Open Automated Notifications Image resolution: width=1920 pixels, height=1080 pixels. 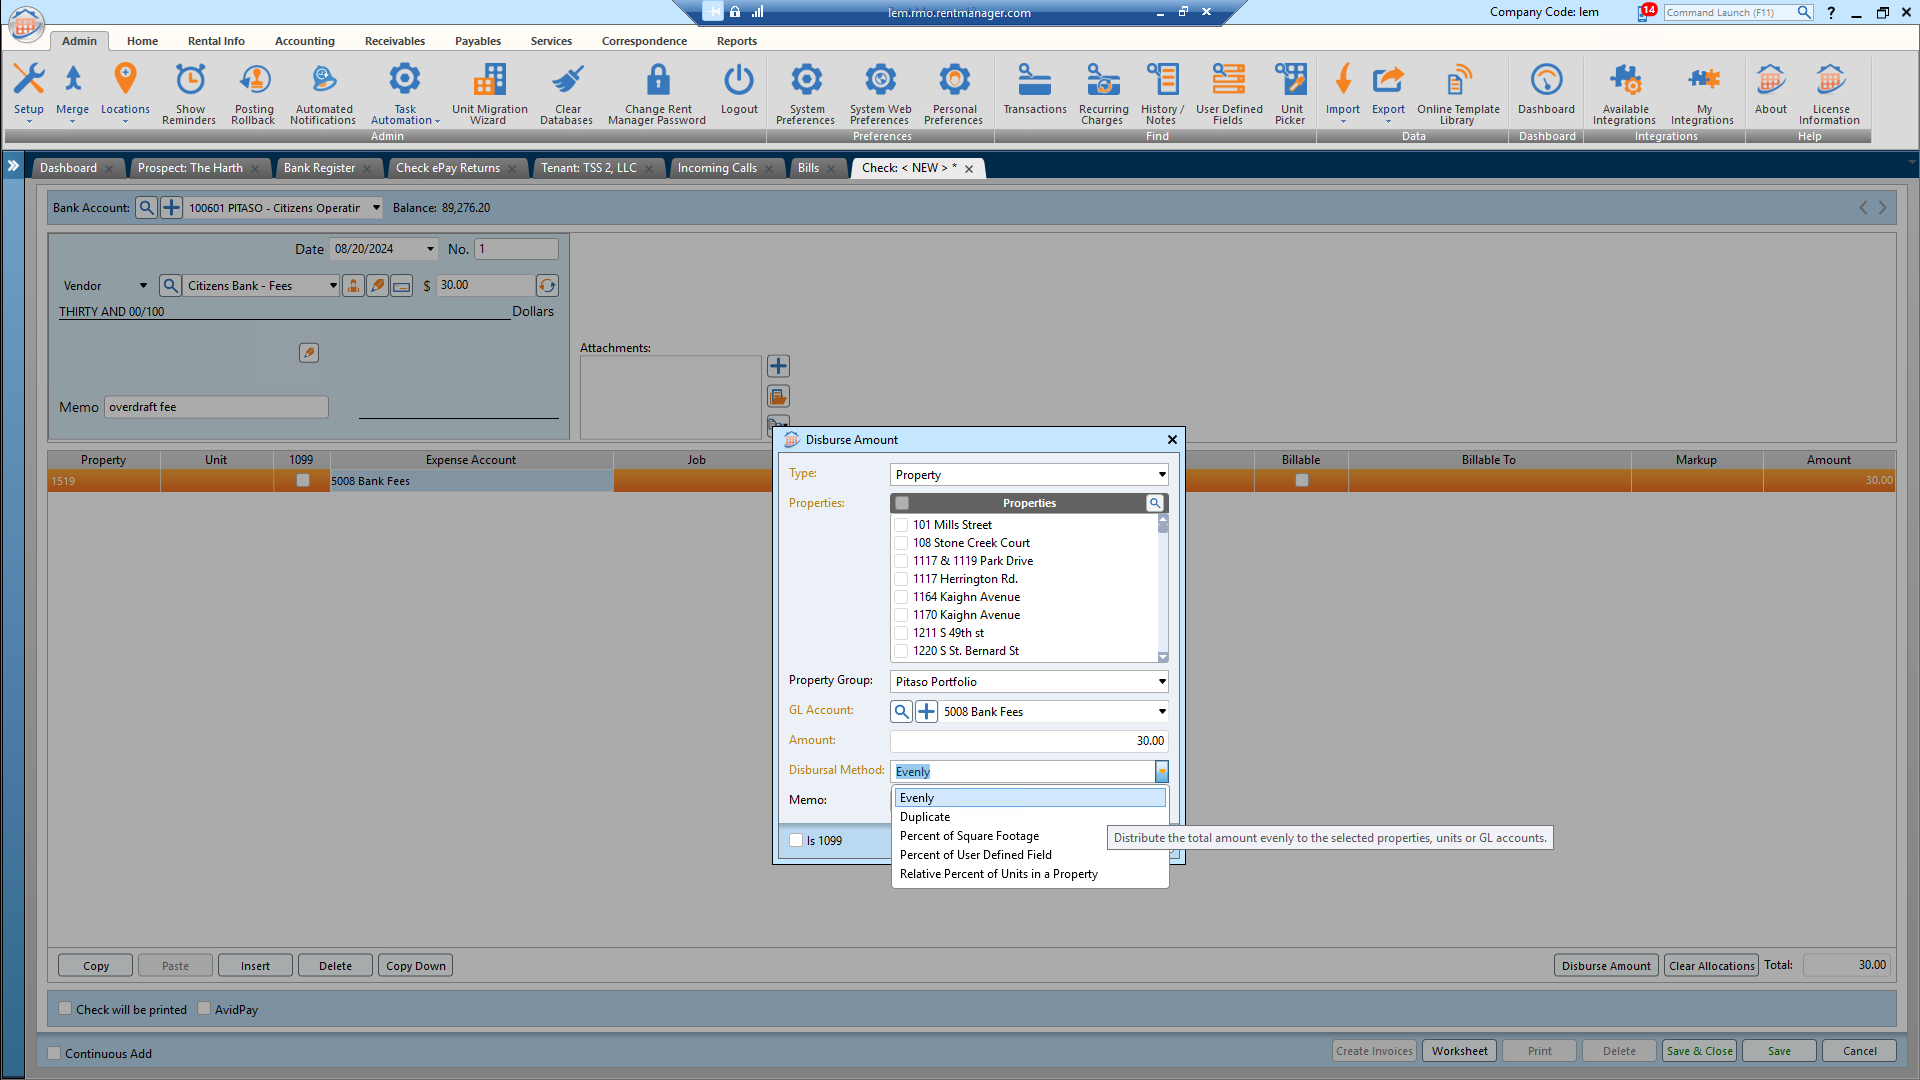[x=324, y=93]
